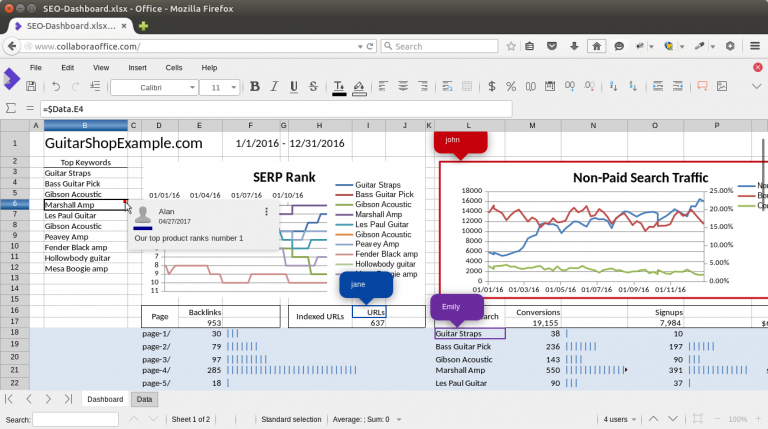Image resolution: width=768 pixels, height=429 pixels.
Task: Click the currency format dollar icon
Action: [x=490, y=87]
